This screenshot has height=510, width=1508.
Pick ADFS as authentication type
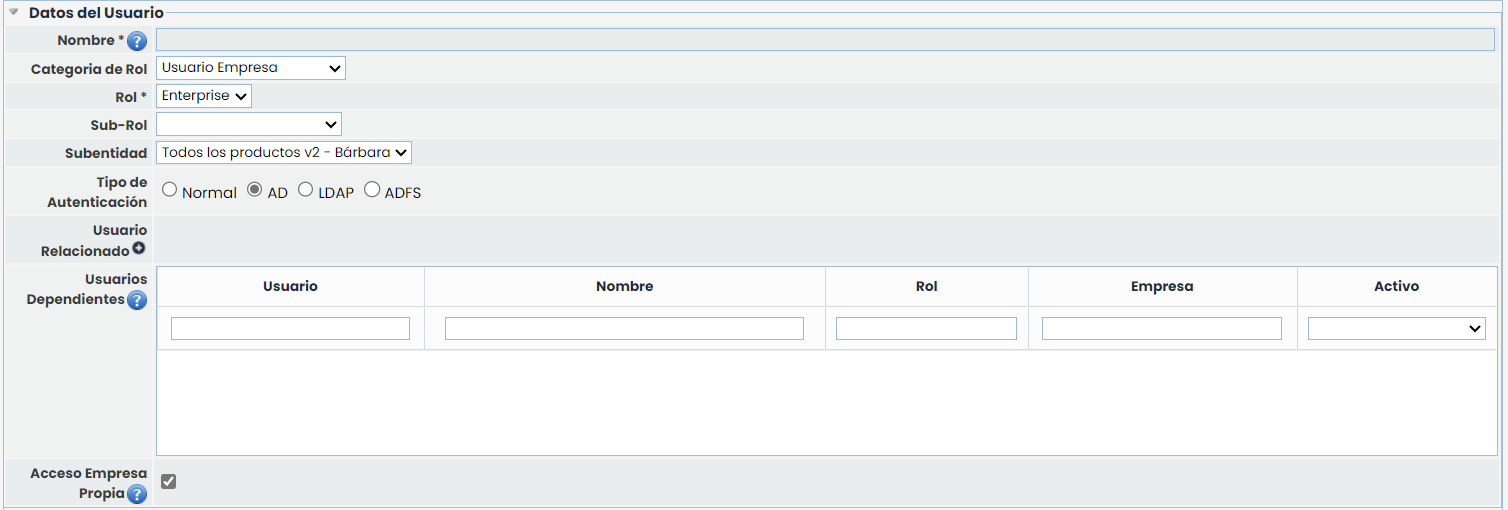372,190
